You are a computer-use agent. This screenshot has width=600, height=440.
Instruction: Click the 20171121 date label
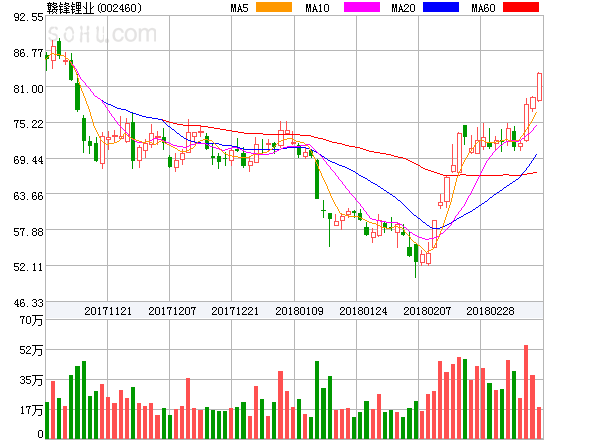click(108, 311)
